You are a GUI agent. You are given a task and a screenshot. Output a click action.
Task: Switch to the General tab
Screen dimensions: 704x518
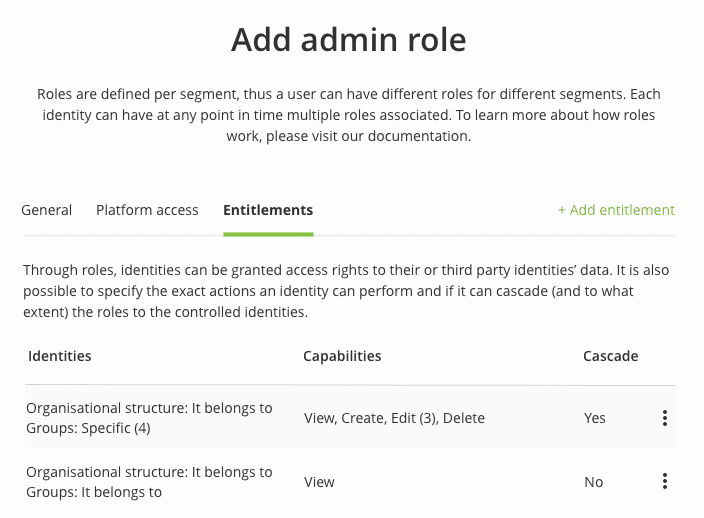tap(47, 210)
